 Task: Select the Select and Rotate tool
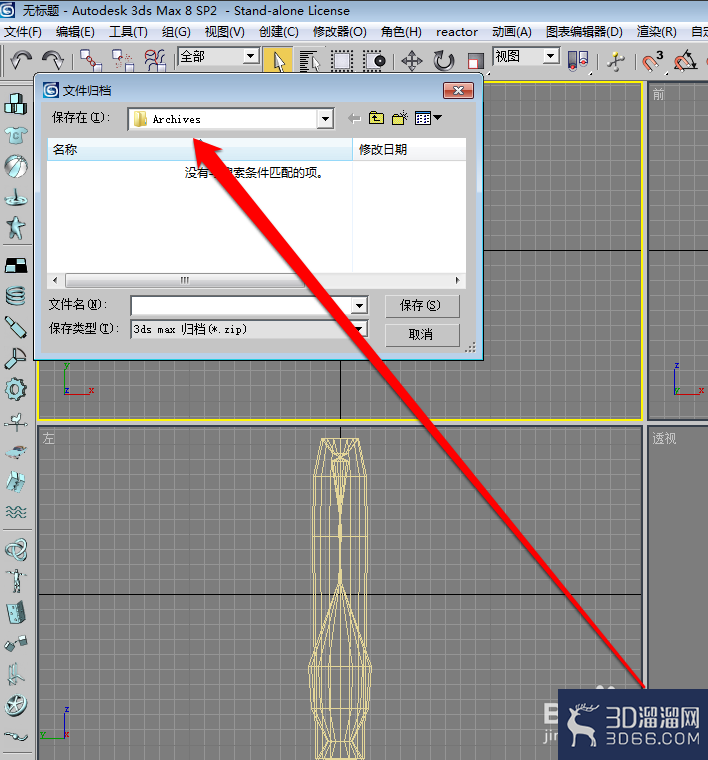coord(443,61)
